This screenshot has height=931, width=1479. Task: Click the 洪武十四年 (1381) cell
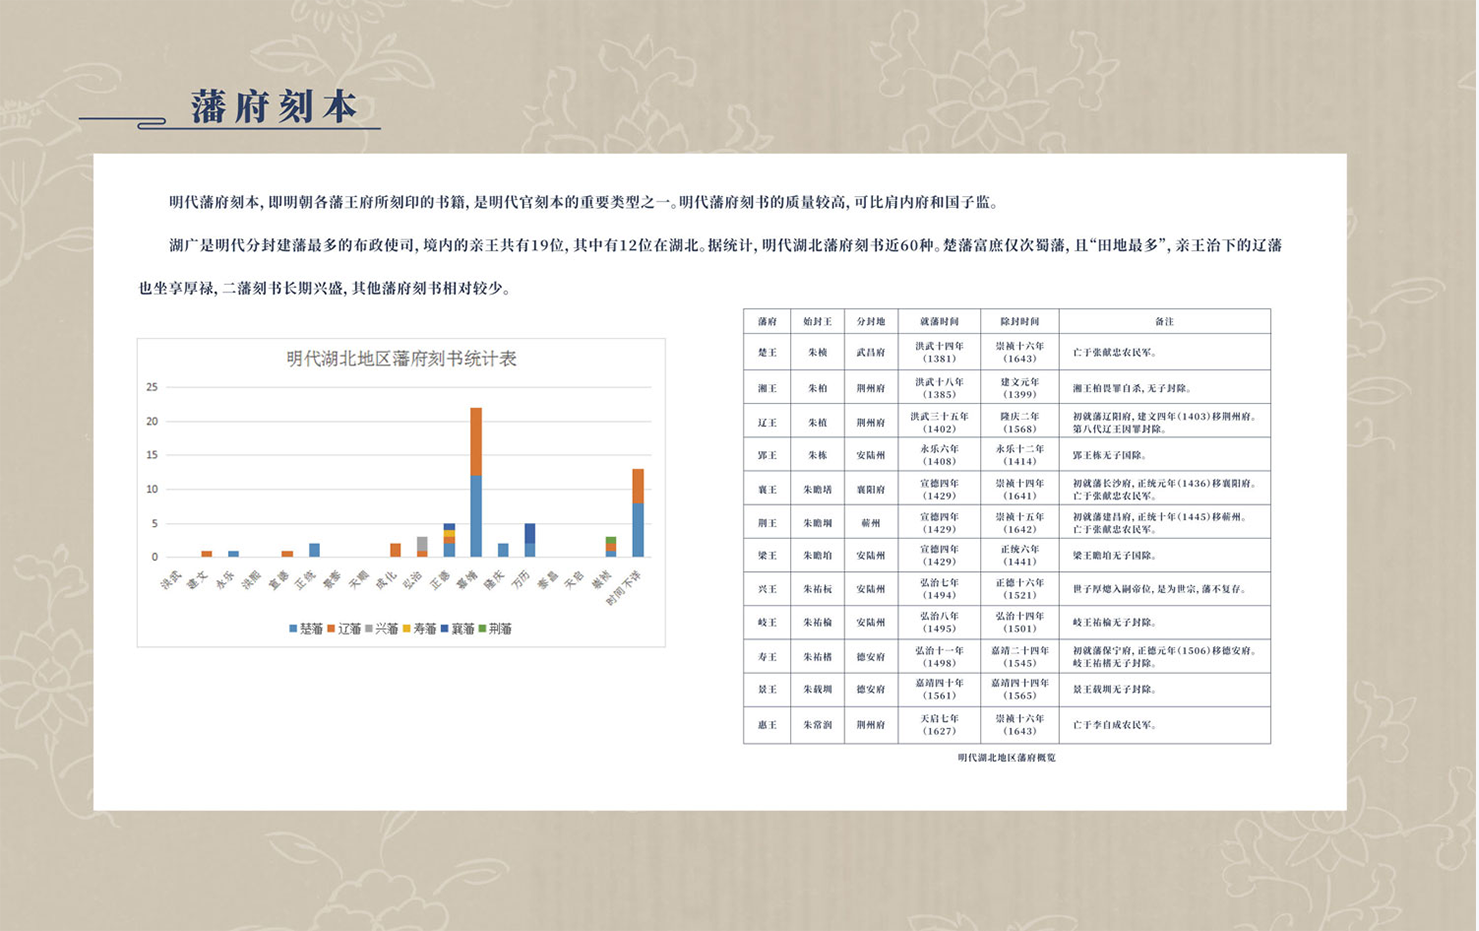[x=940, y=352]
